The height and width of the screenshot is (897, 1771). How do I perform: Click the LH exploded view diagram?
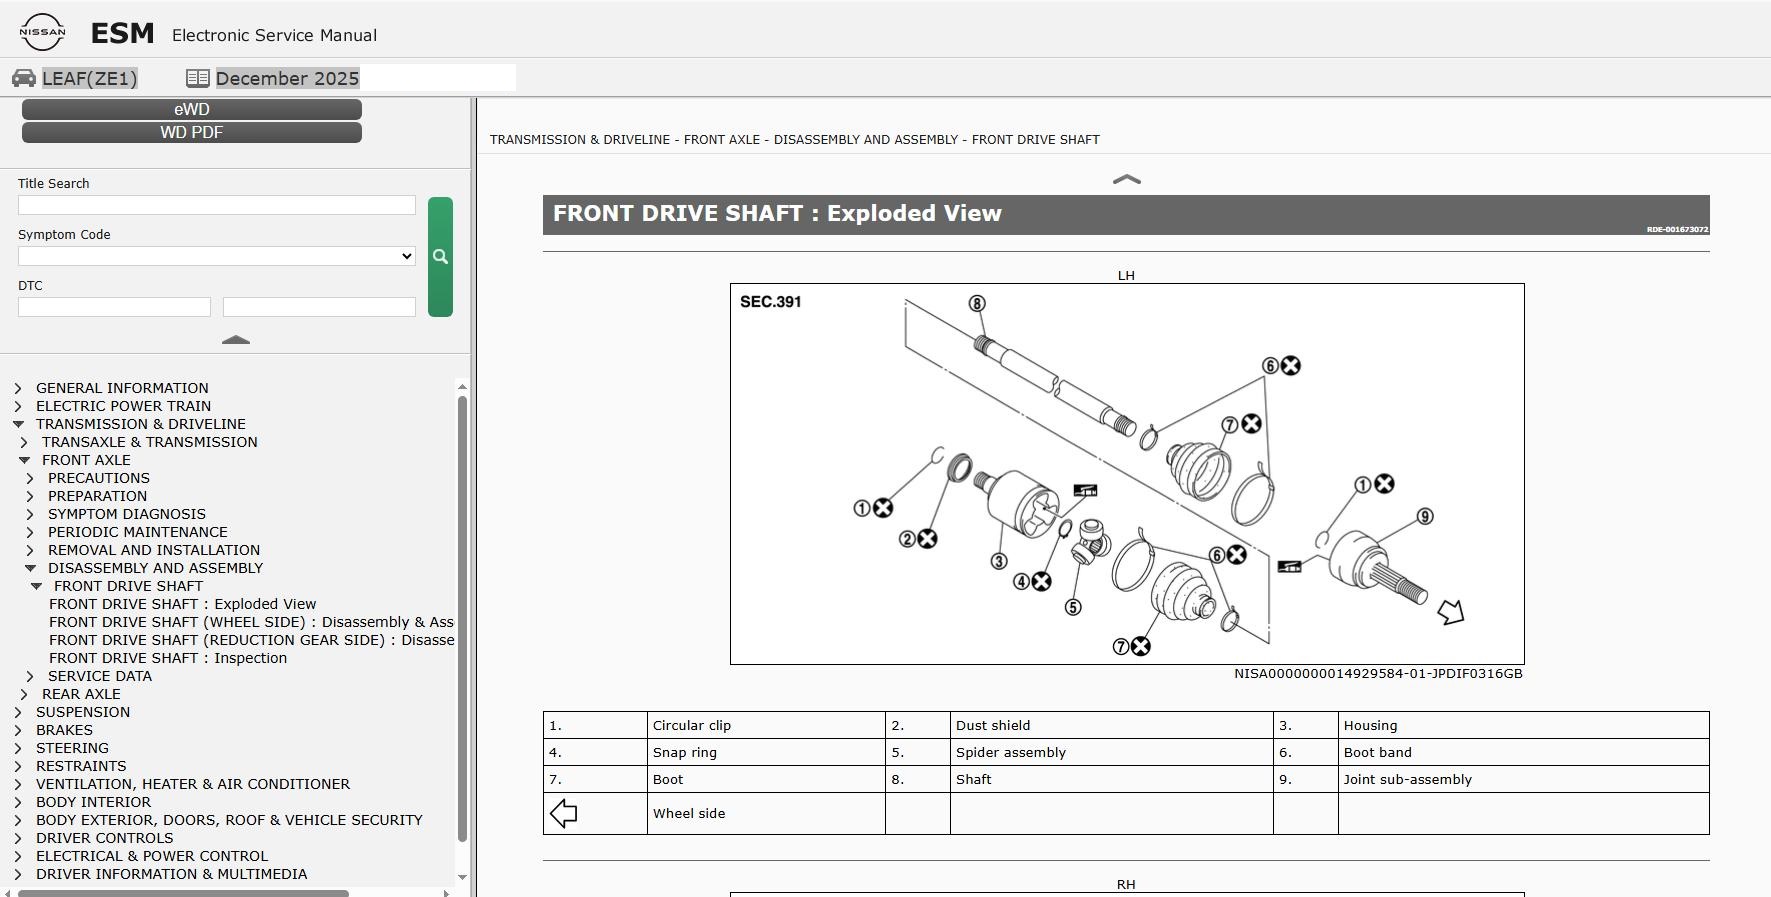pos(1127,474)
